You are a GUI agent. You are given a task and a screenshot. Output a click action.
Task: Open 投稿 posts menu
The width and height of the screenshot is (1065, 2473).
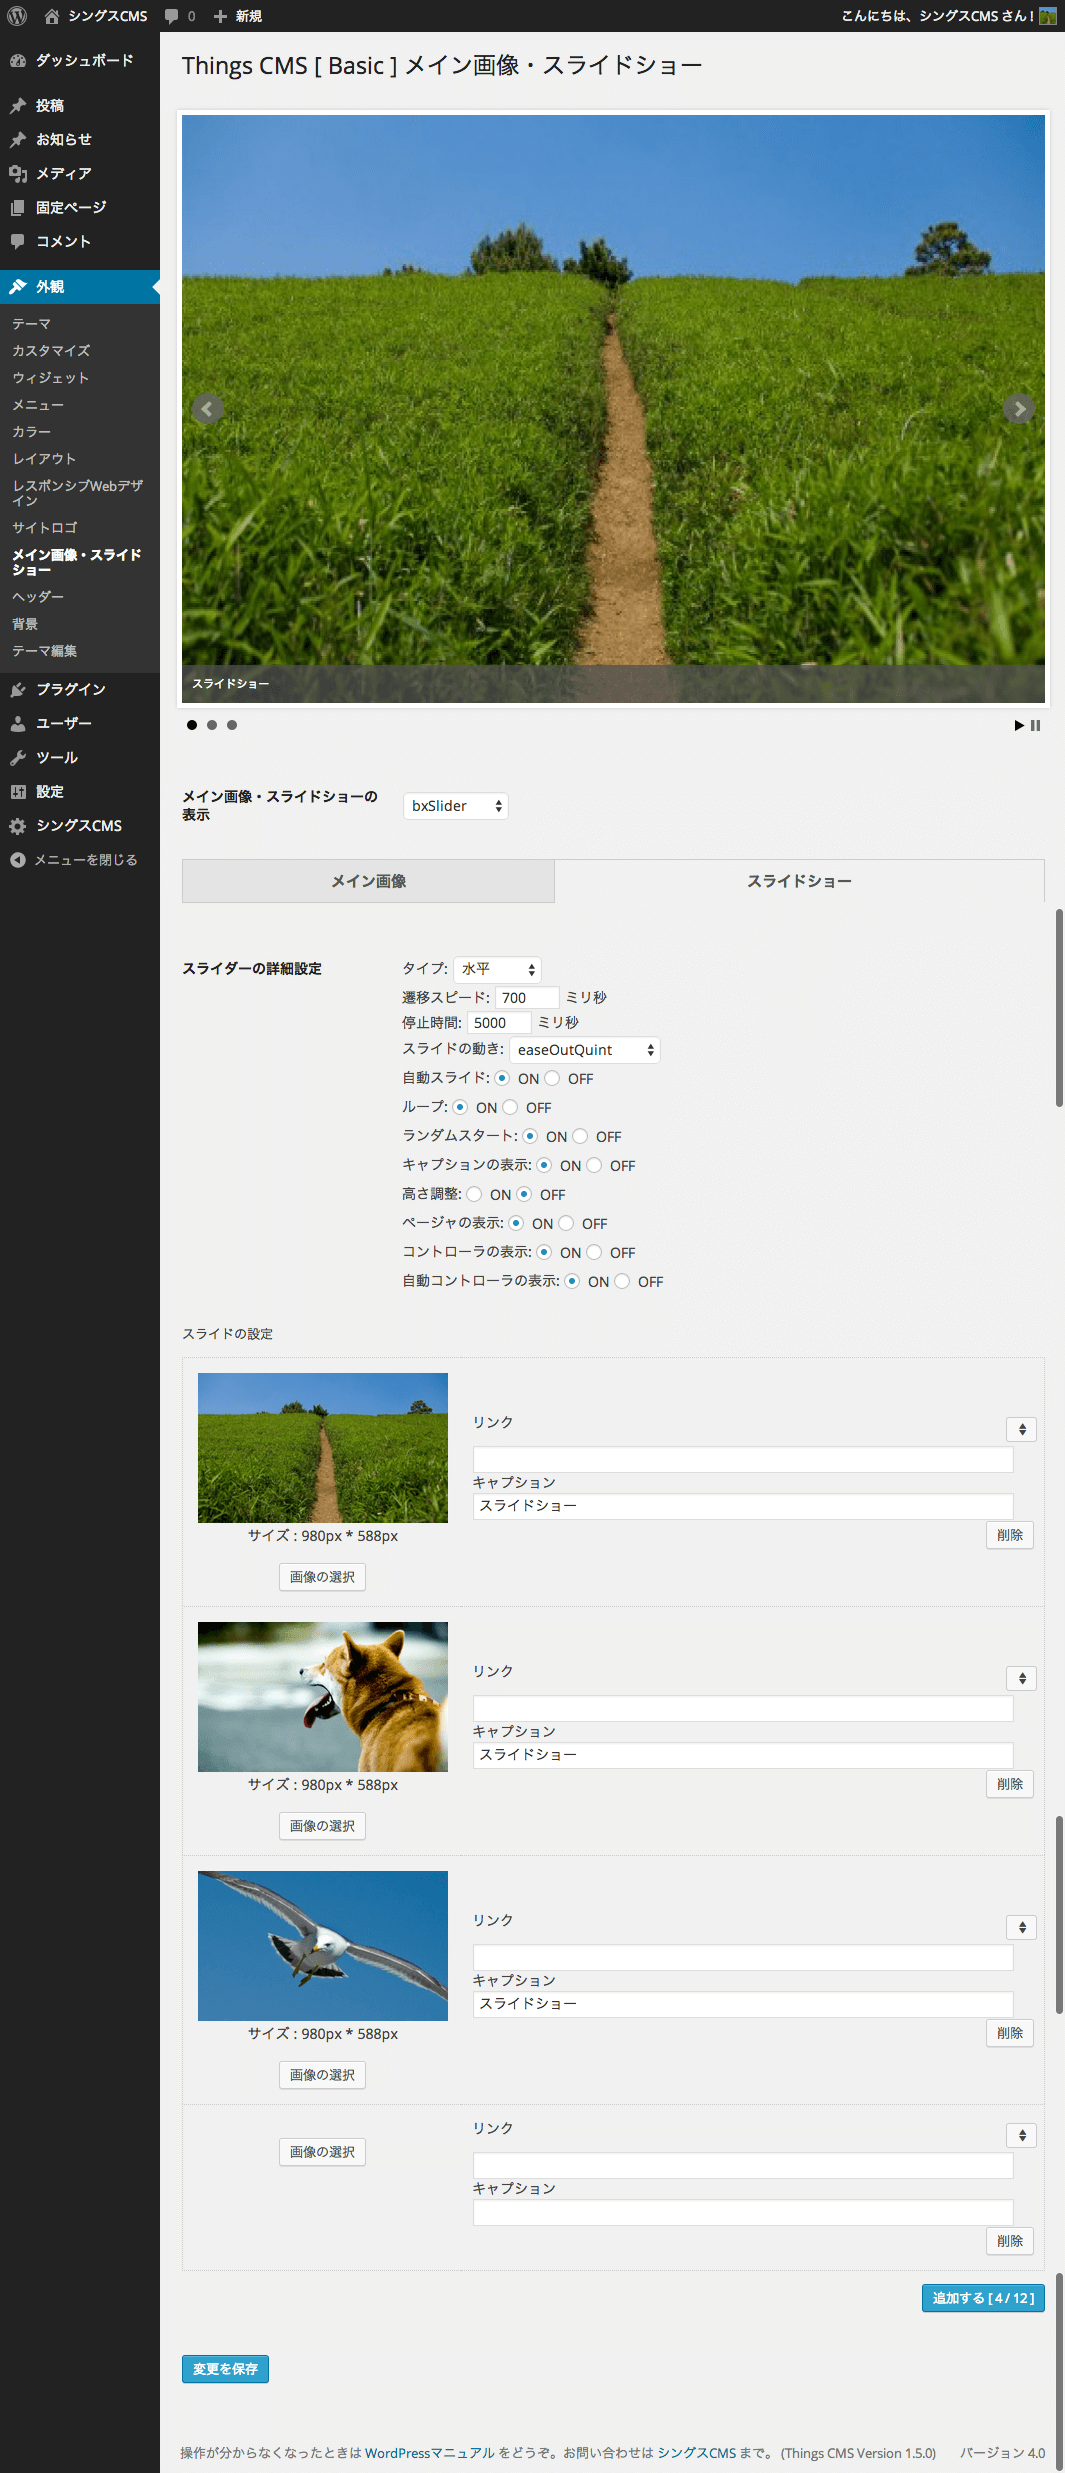click(x=80, y=105)
